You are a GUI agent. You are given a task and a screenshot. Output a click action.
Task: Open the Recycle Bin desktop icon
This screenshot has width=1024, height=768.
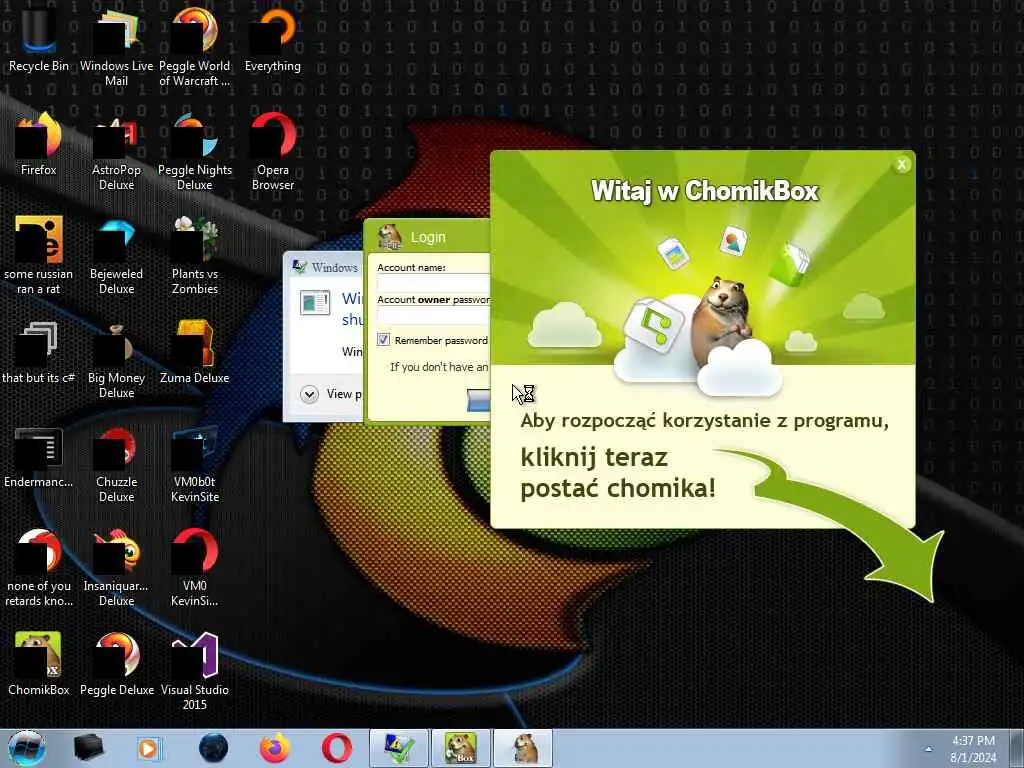point(39,39)
